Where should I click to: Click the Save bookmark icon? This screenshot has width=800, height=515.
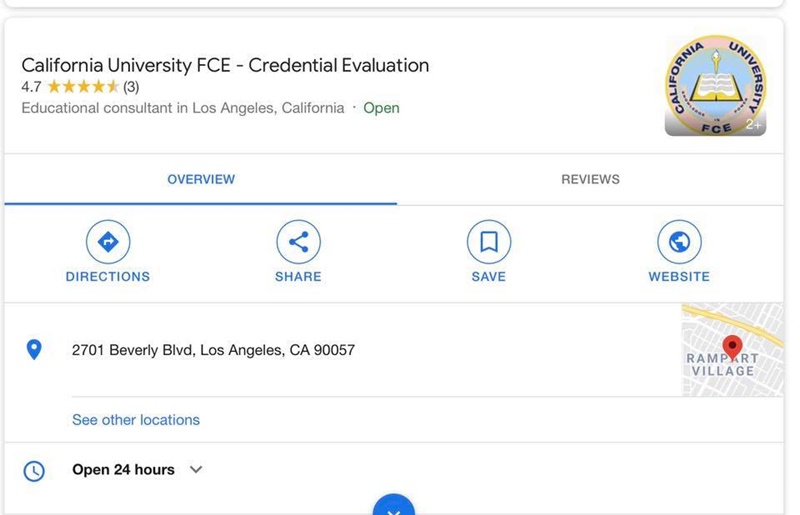[x=489, y=242]
